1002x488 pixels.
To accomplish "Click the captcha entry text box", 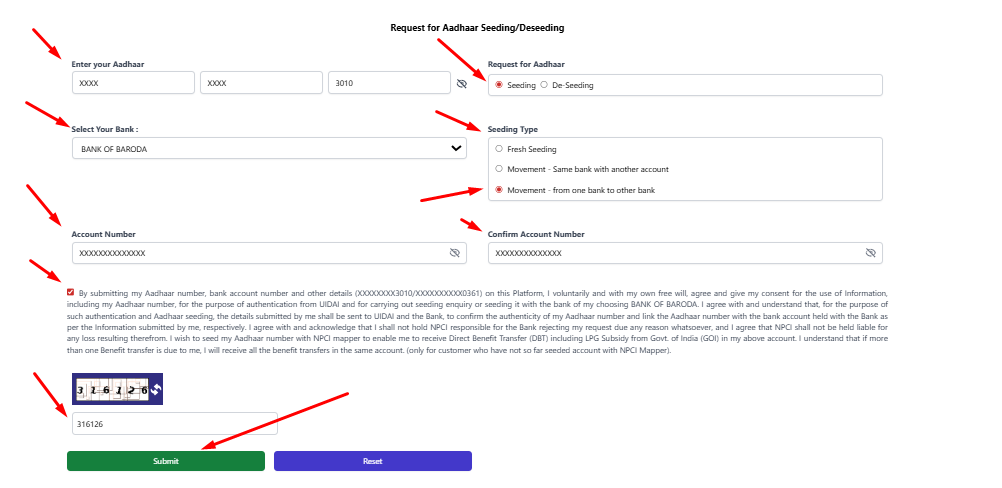I will point(172,424).
